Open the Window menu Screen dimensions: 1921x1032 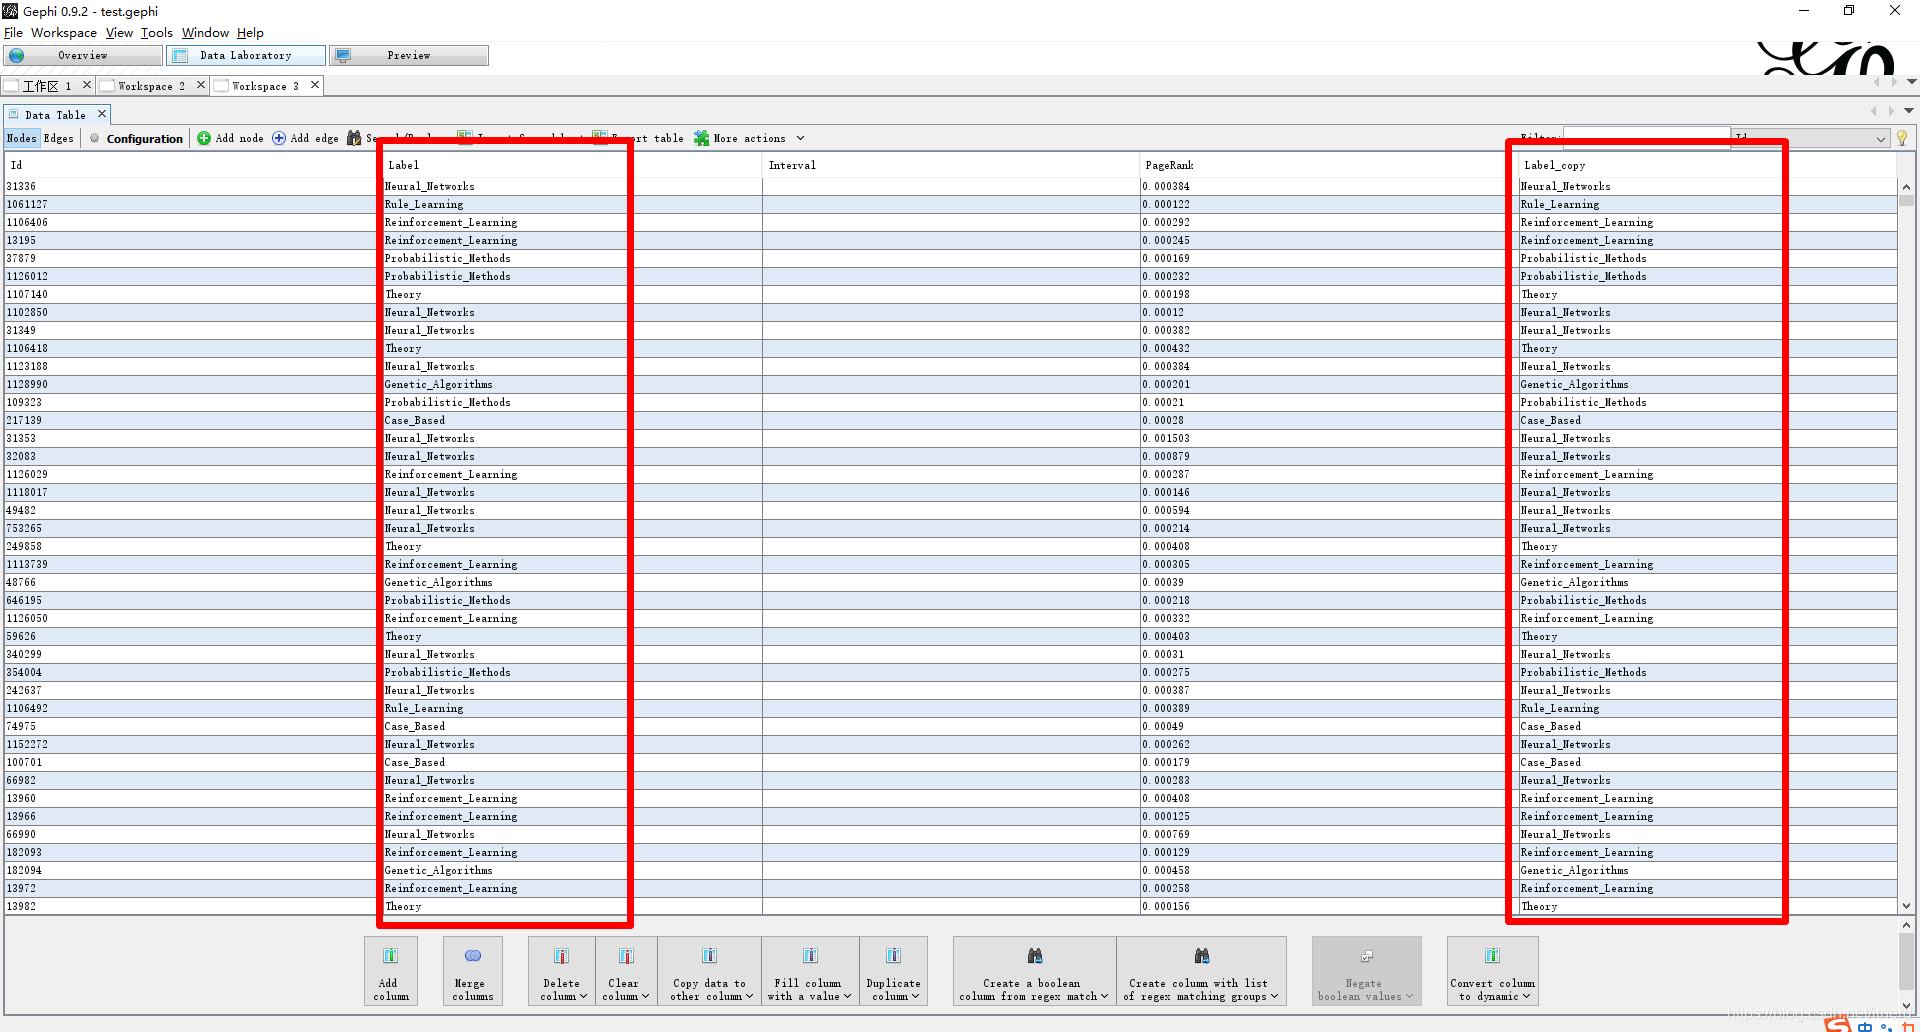(205, 33)
